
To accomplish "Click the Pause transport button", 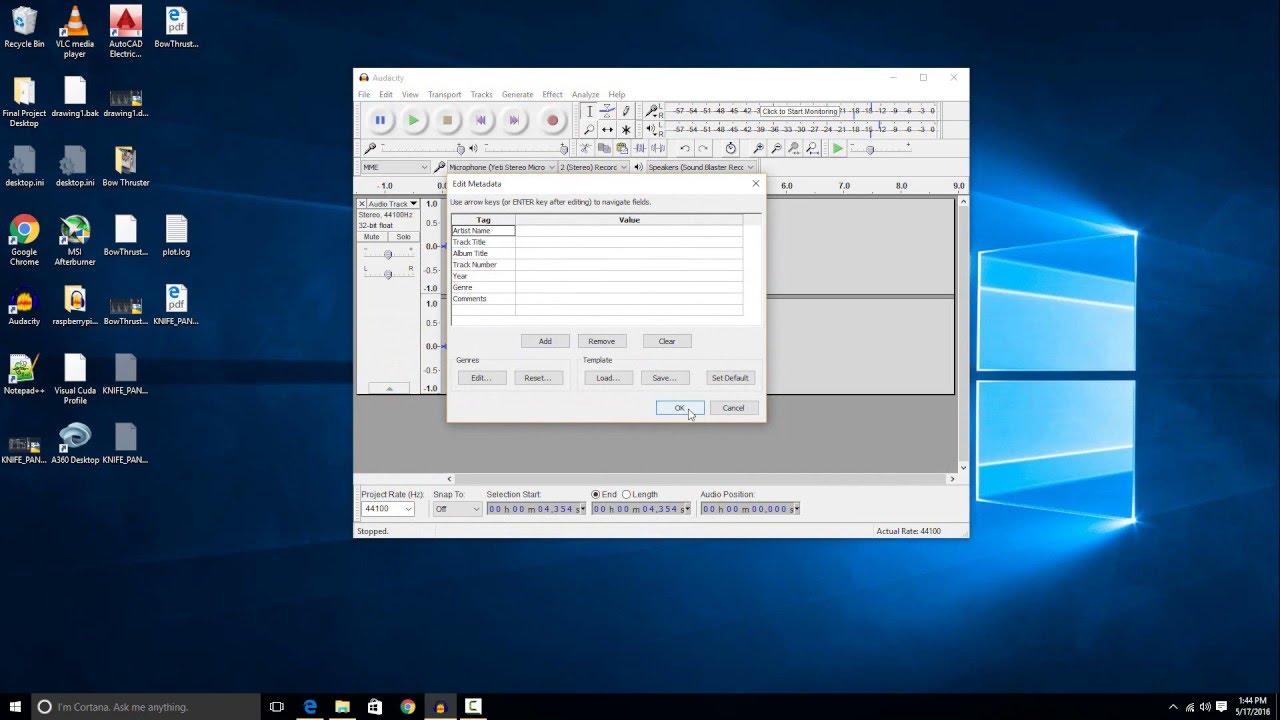I will pyautogui.click(x=380, y=120).
